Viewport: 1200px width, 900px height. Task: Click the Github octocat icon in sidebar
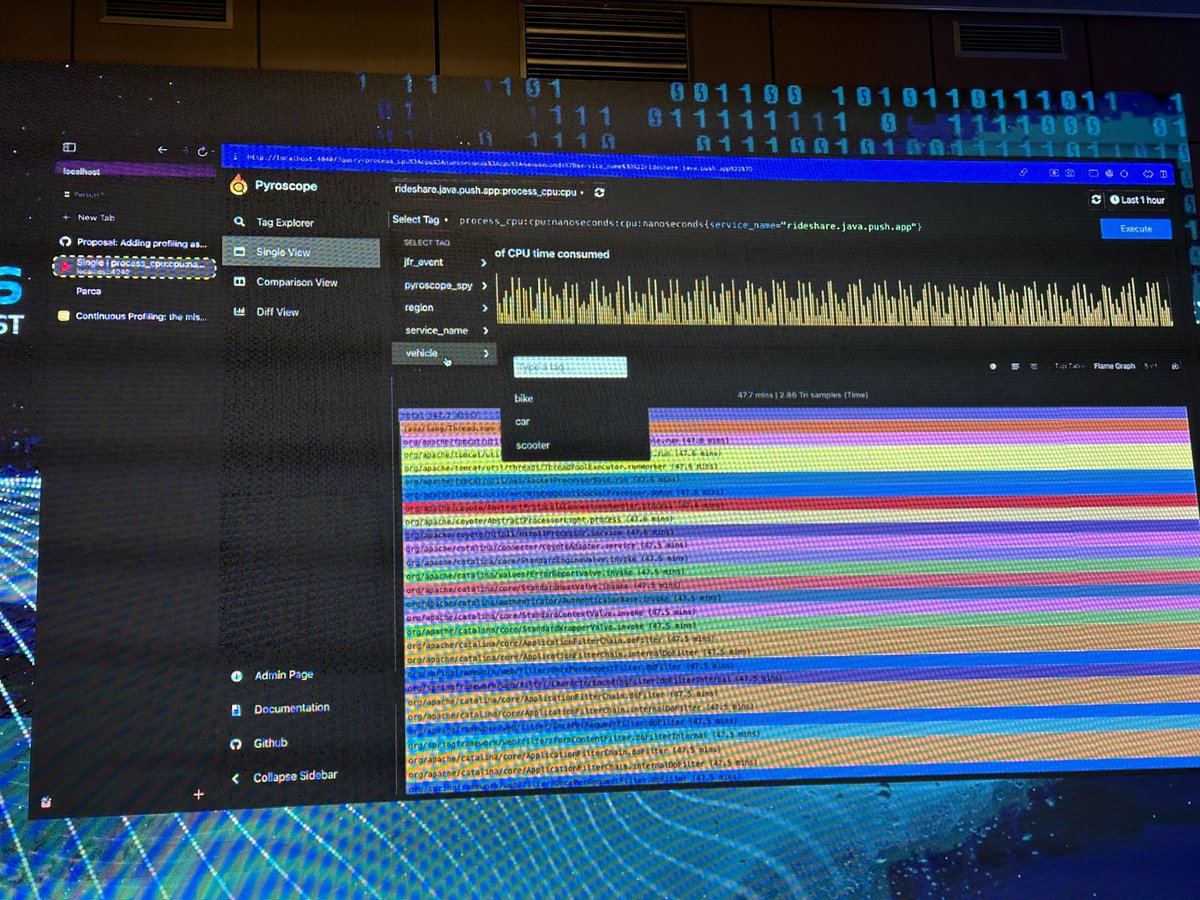[236, 744]
